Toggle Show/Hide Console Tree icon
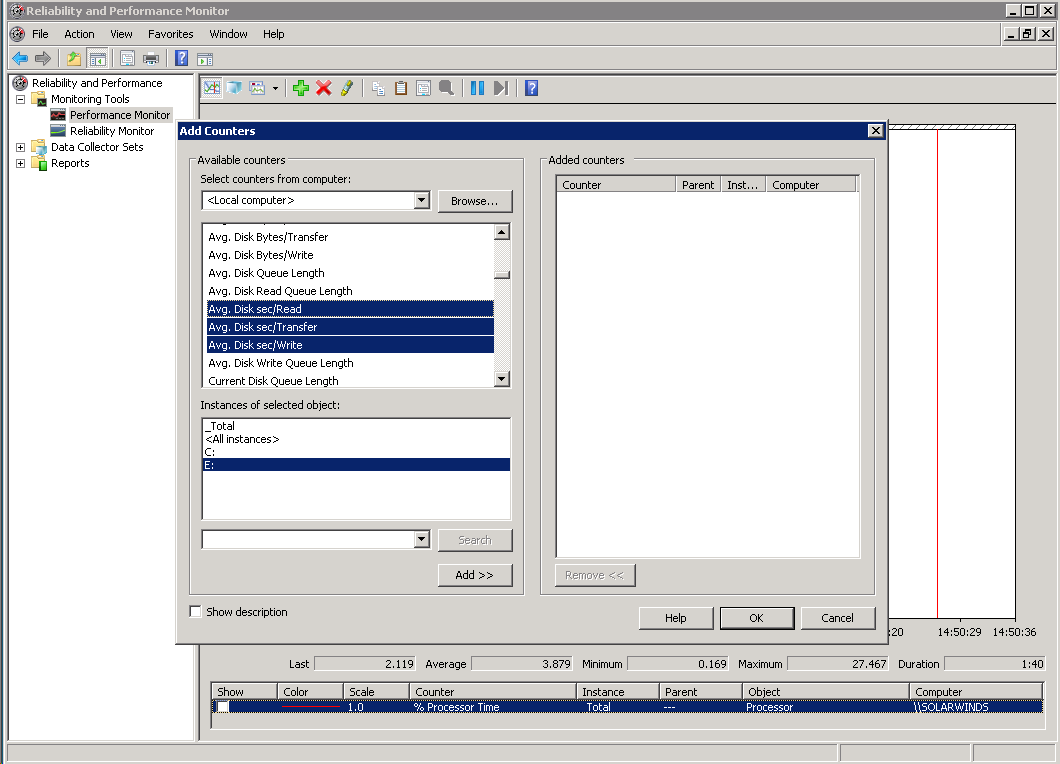The height and width of the screenshot is (764, 1060). coord(97,59)
